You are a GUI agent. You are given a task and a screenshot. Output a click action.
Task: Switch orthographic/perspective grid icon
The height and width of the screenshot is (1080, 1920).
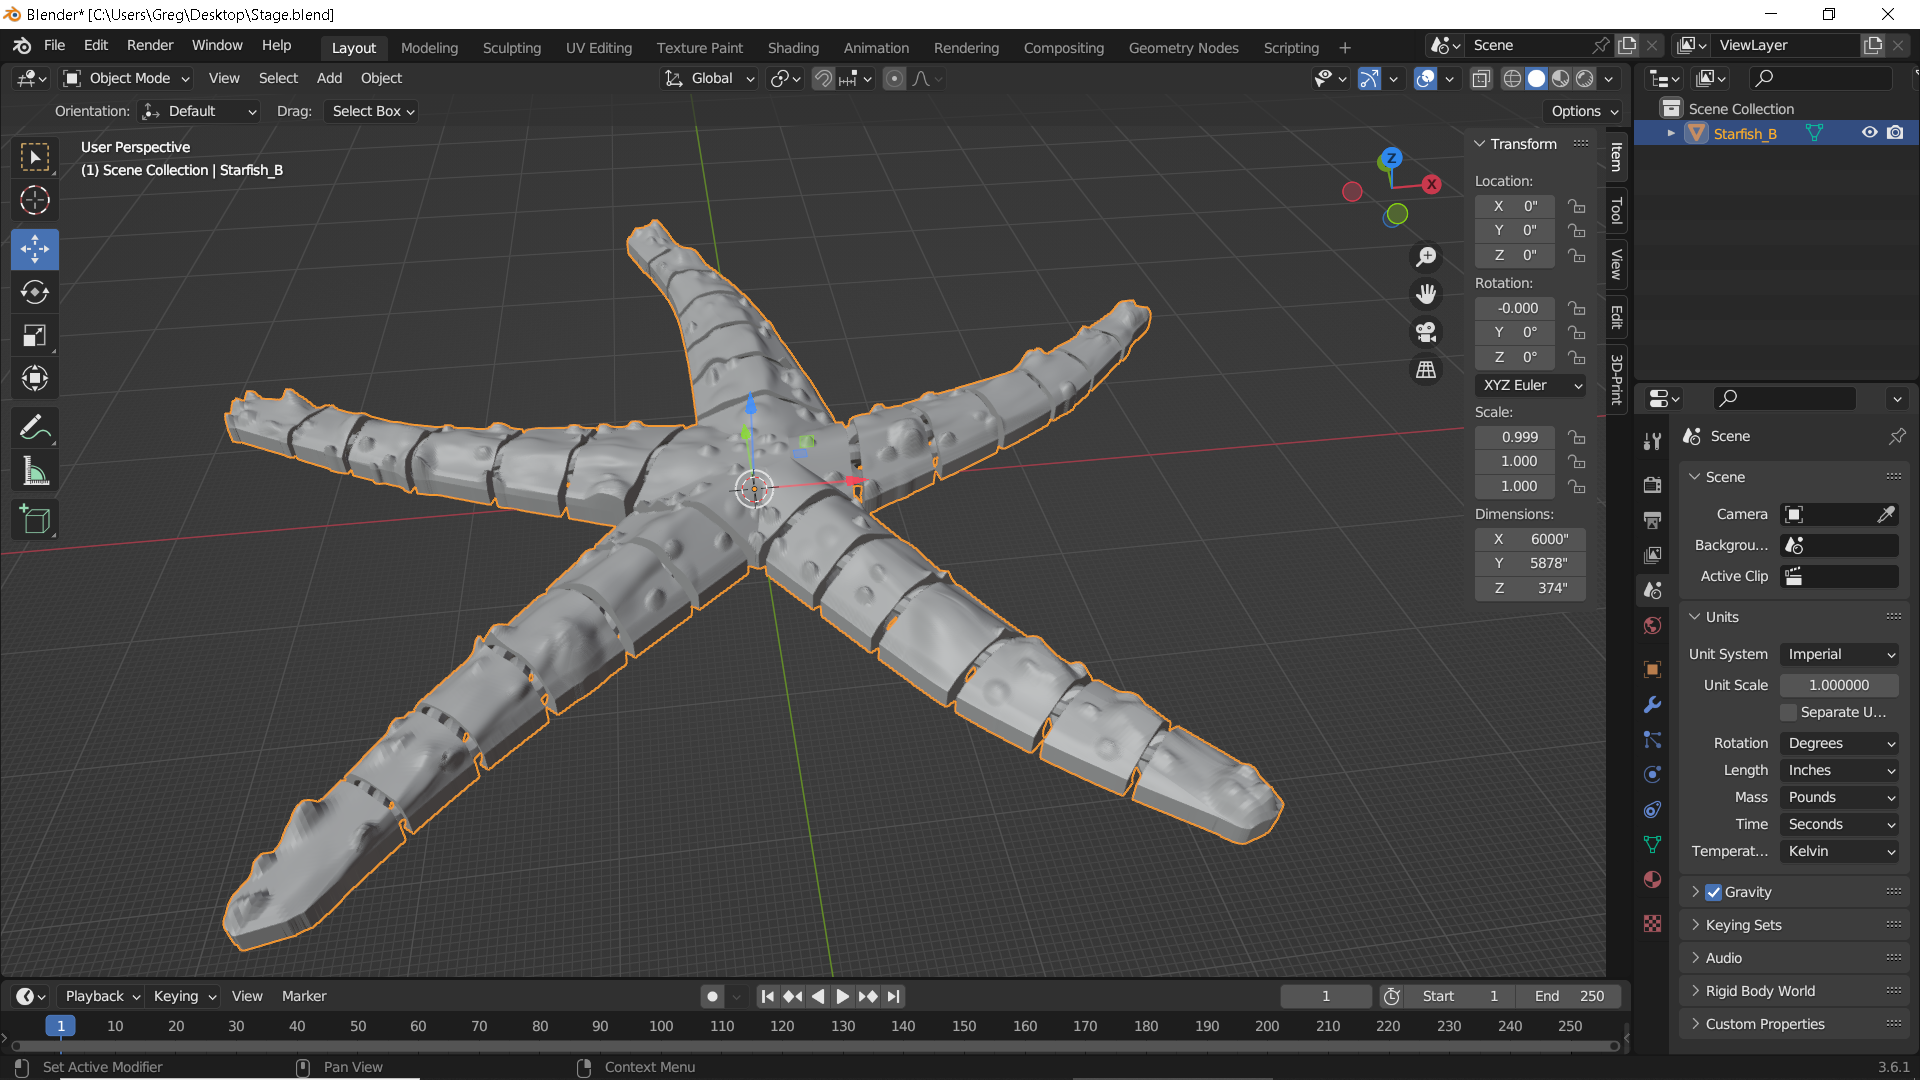(1426, 370)
